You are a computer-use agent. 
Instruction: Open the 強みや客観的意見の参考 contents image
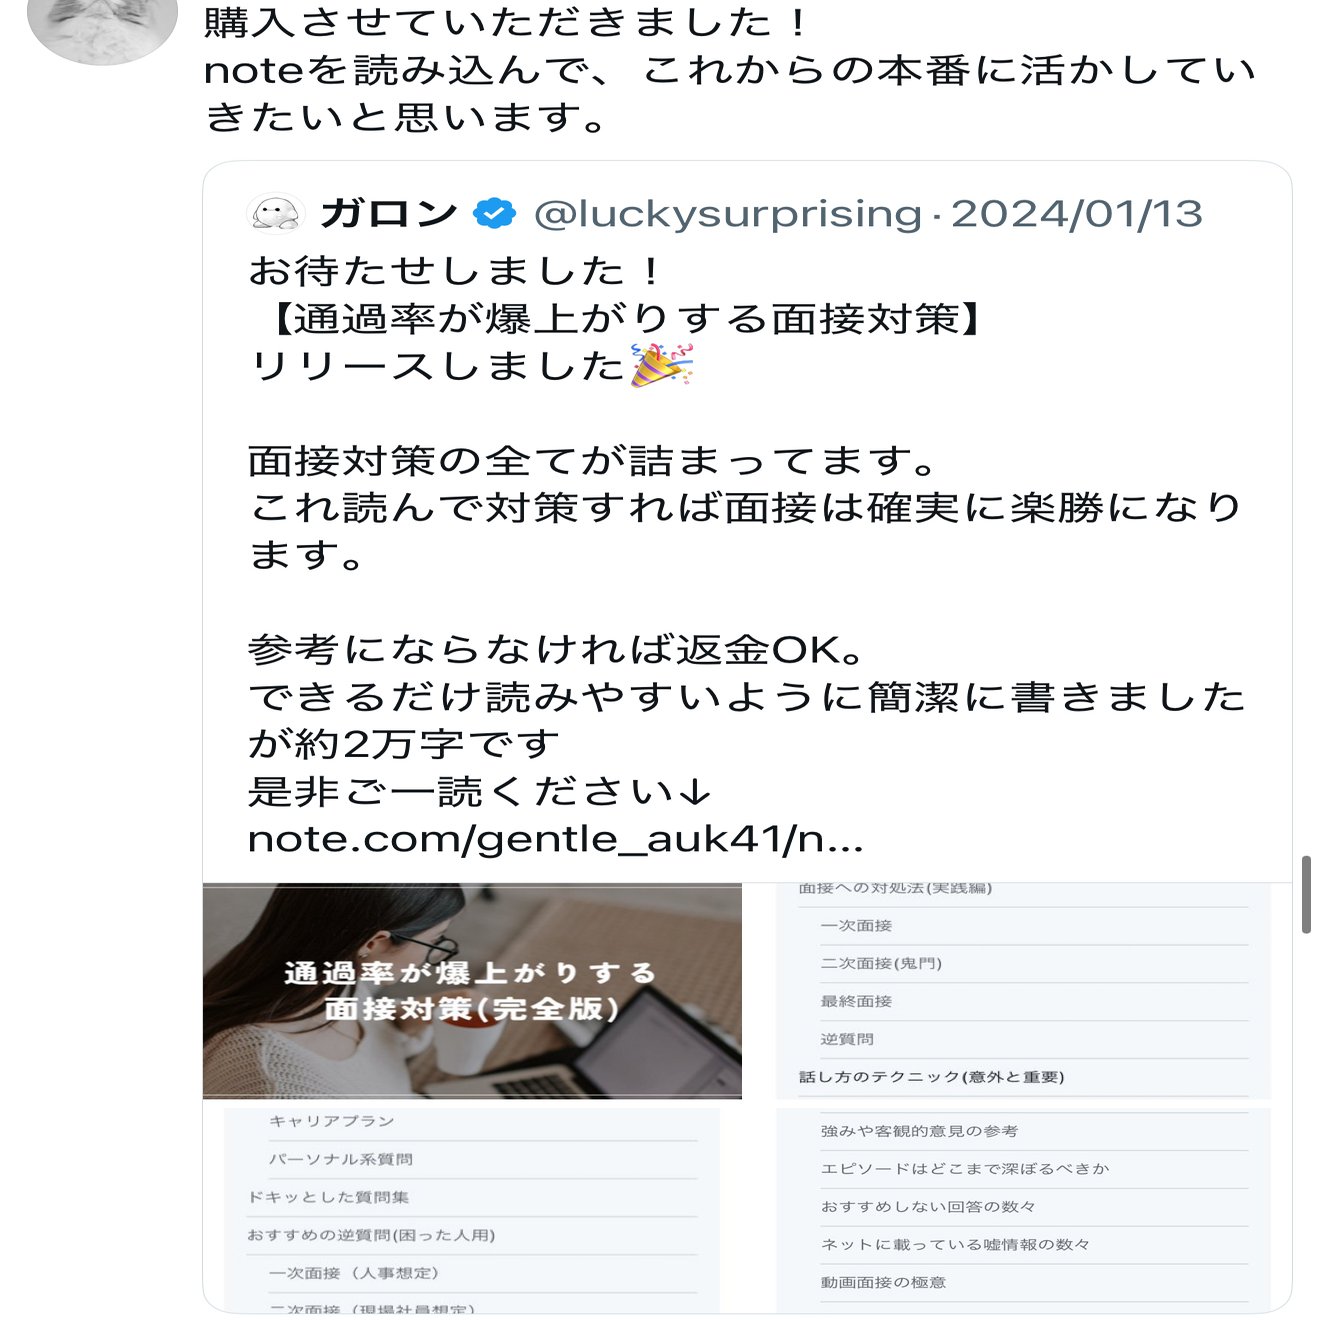click(1023, 1209)
